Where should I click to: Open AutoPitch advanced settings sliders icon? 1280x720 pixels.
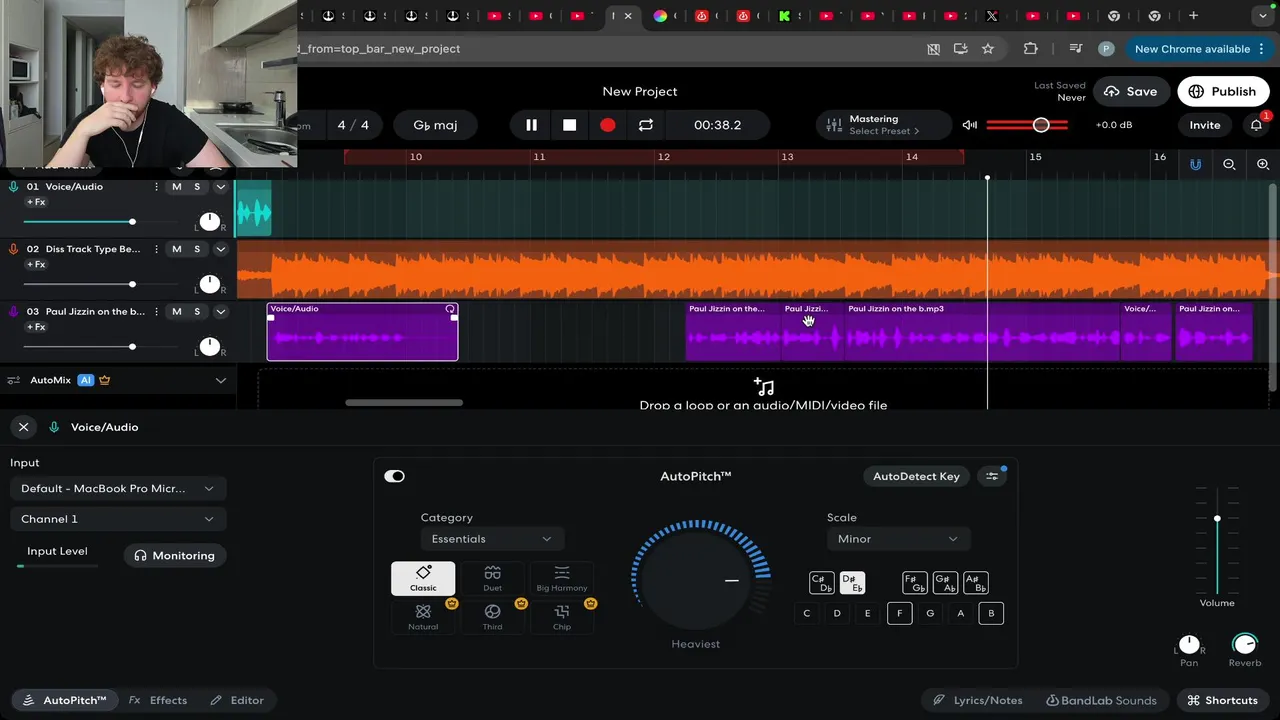(x=992, y=476)
